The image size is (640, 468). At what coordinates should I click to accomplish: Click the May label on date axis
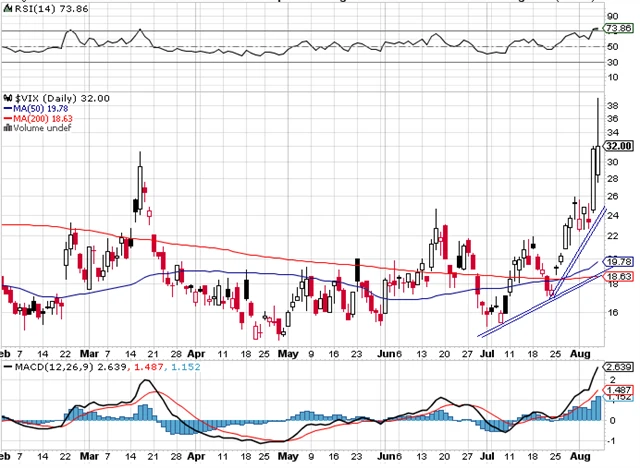coord(288,355)
